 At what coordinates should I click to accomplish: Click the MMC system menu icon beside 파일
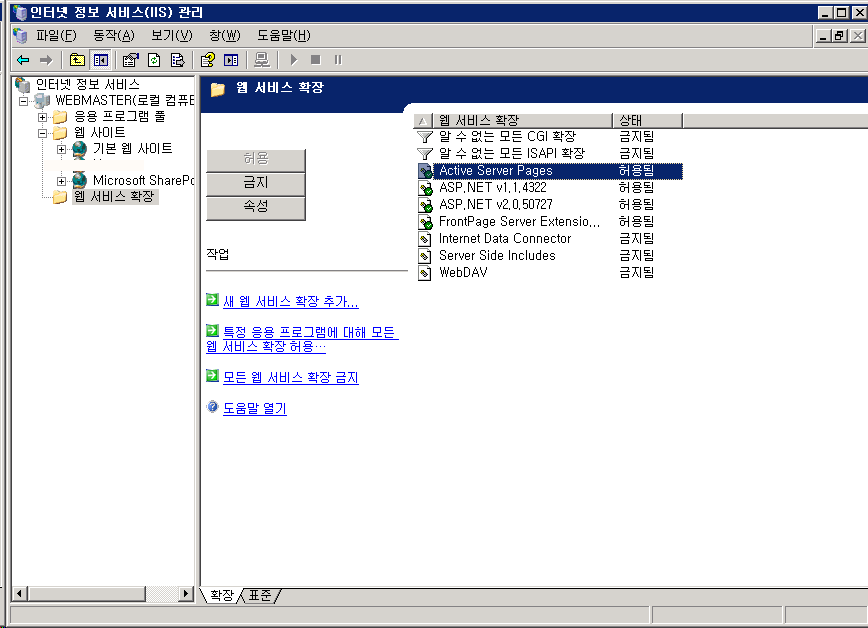click(20, 35)
